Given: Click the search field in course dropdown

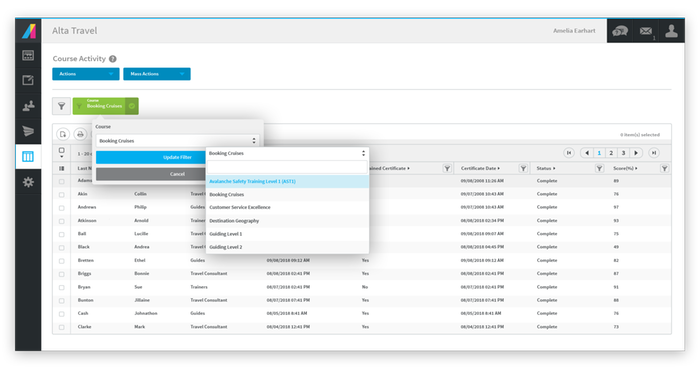Looking at the screenshot, I should 287,167.
